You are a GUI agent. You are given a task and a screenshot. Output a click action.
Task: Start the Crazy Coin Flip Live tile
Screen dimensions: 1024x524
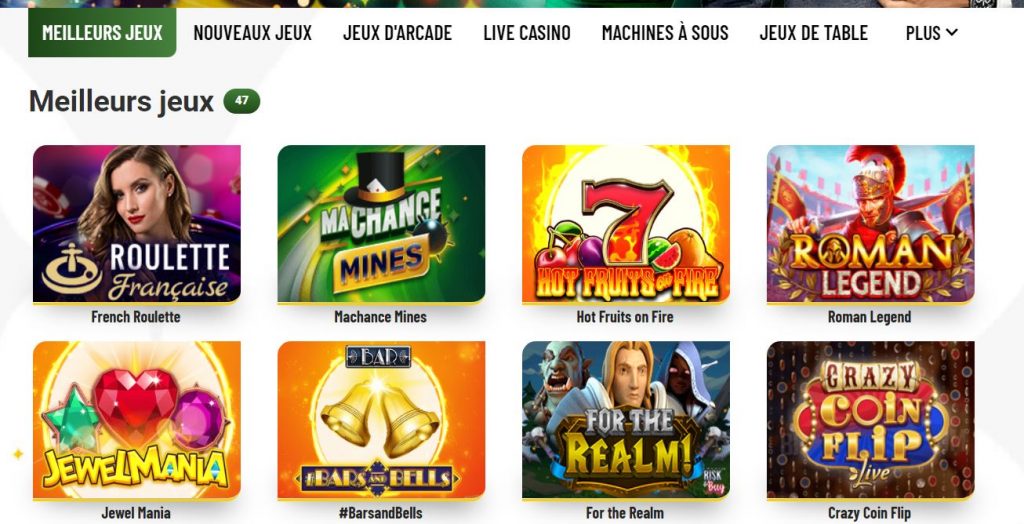(x=871, y=420)
